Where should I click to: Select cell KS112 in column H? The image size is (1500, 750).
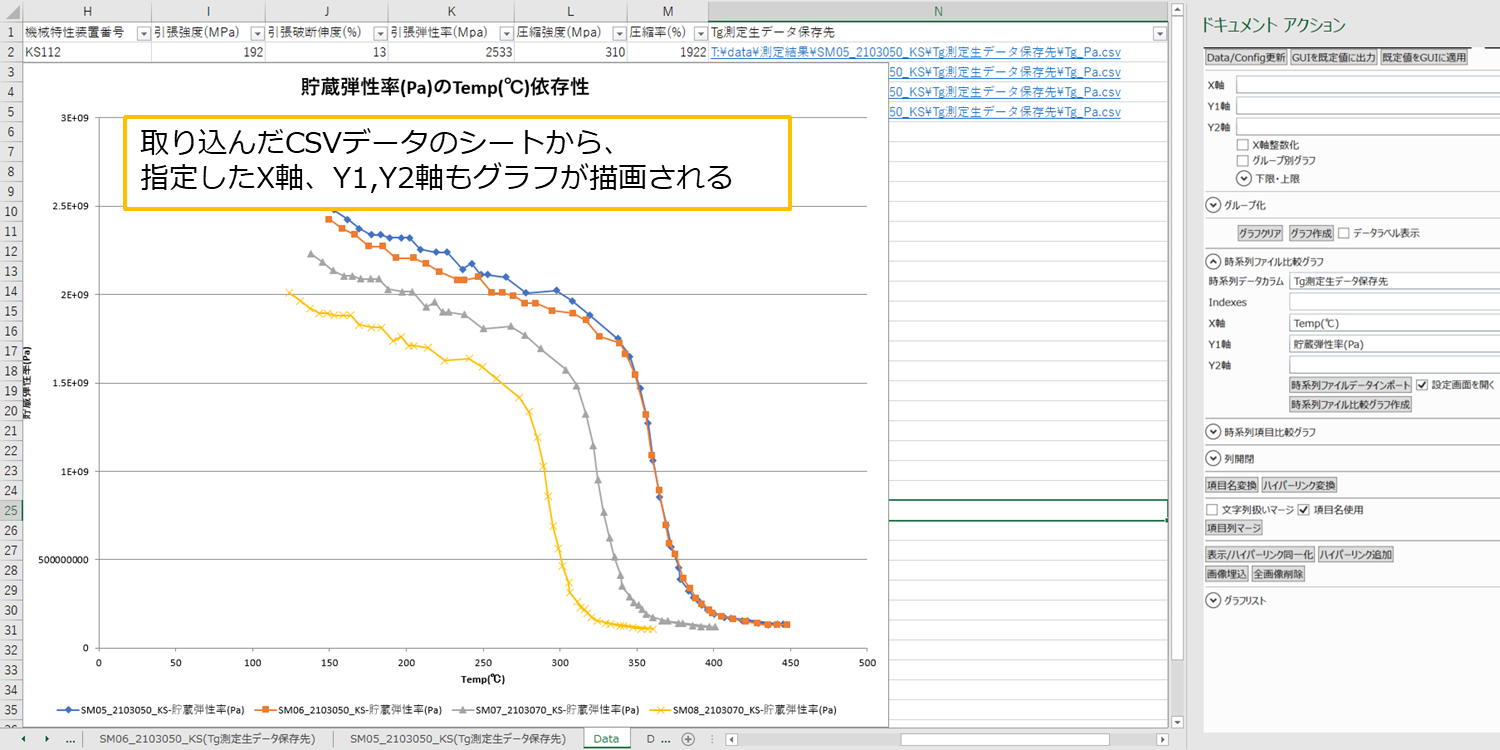point(87,52)
